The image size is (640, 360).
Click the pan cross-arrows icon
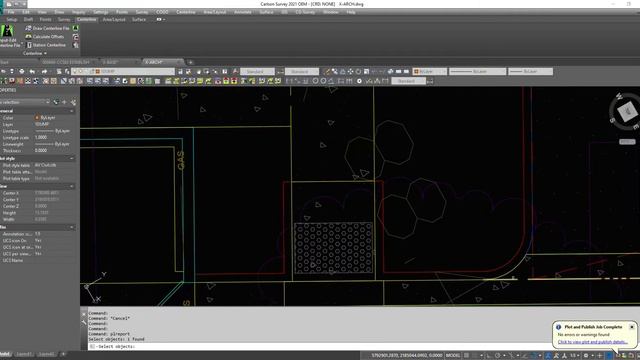click(x=350, y=71)
